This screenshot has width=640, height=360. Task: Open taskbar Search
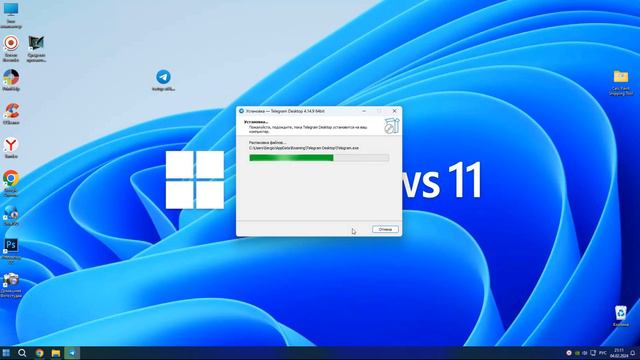[x=22, y=353]
